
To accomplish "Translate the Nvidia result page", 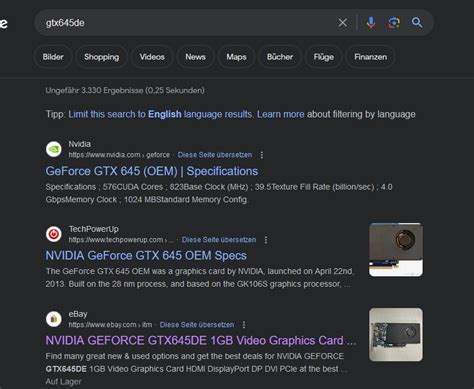I will coord(215,155).
